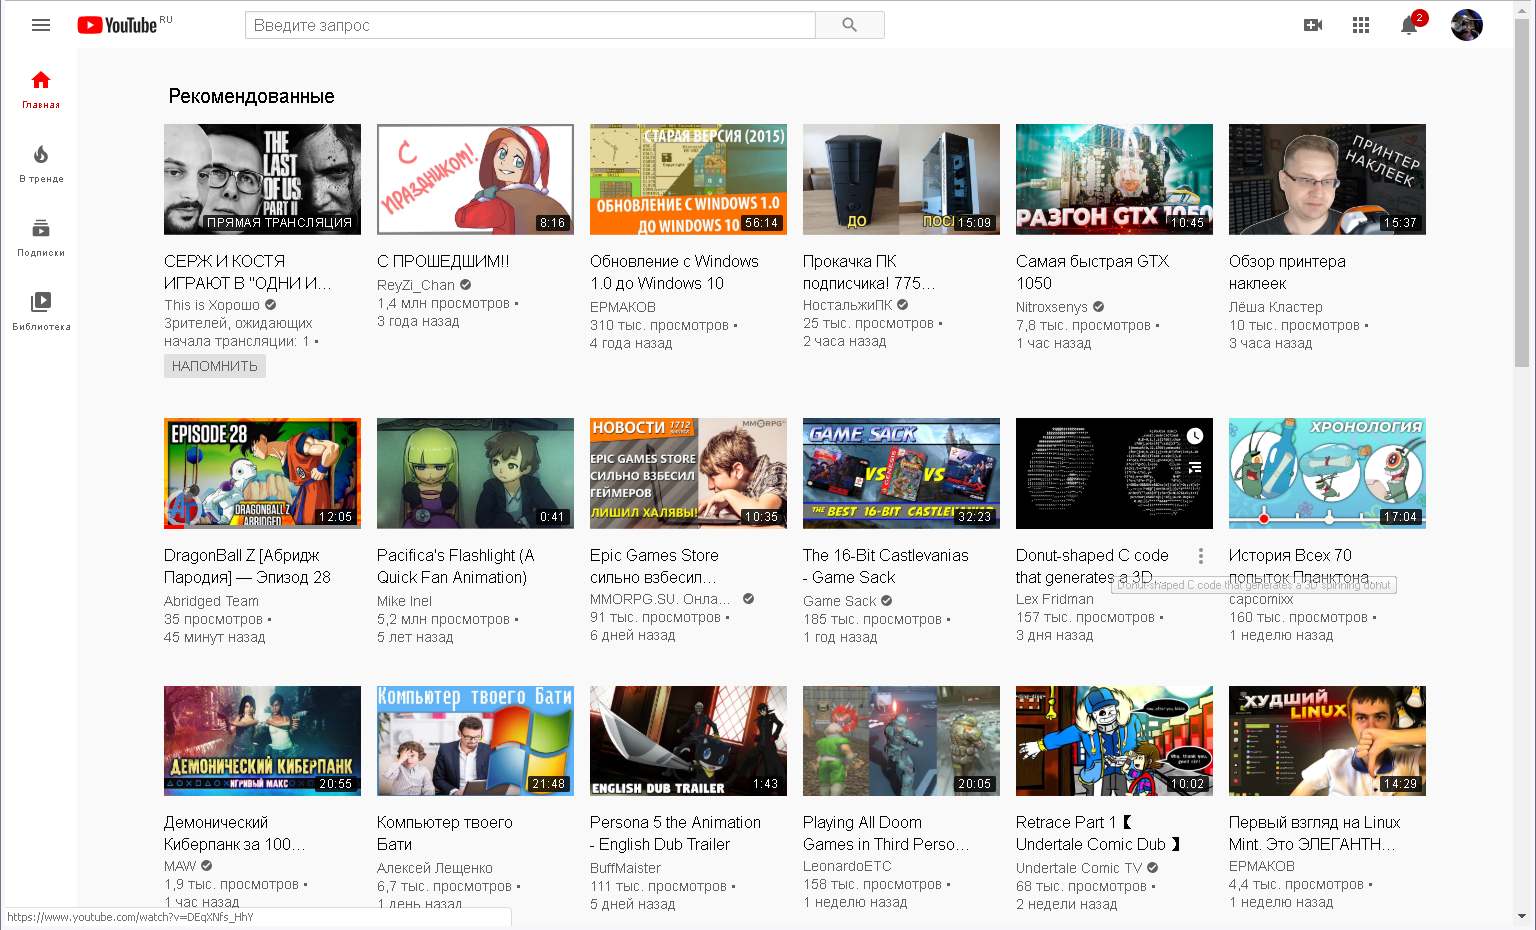Open the title 'Самая быстрая GTX 1050'

pyautogui.click(x=1092, y=272)
